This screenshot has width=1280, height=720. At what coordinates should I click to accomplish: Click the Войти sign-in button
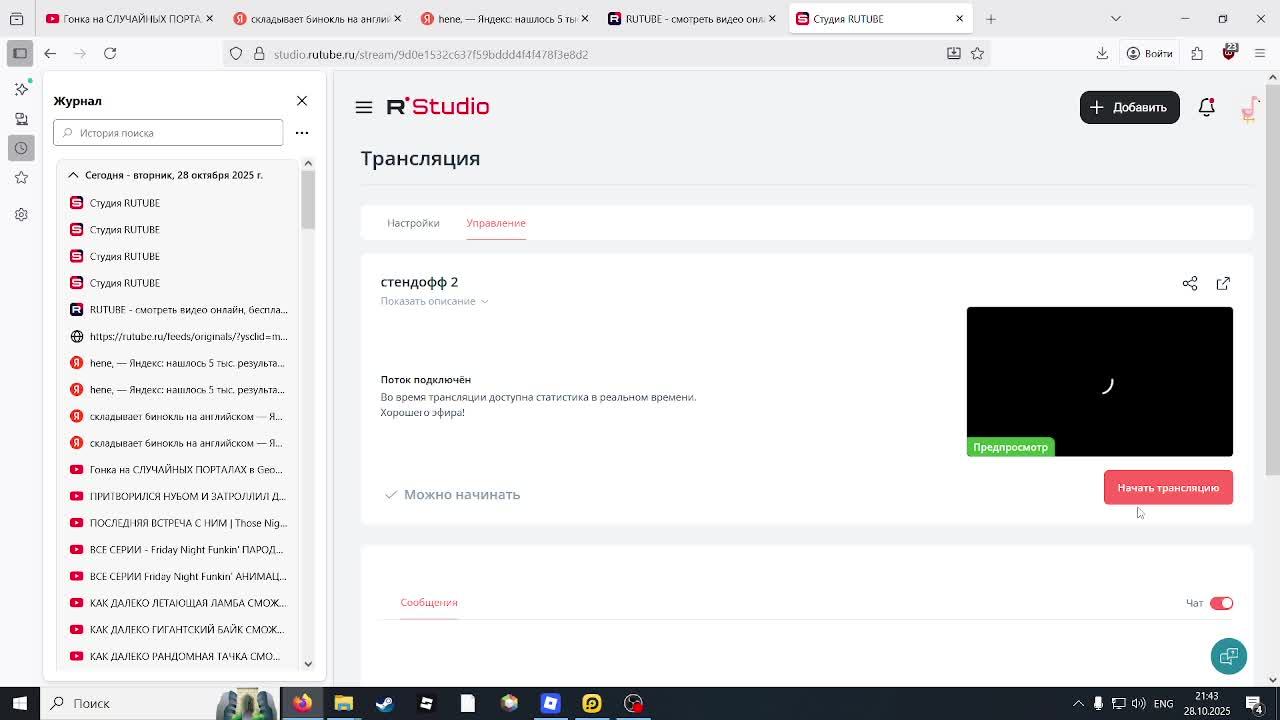point(1149,54)
